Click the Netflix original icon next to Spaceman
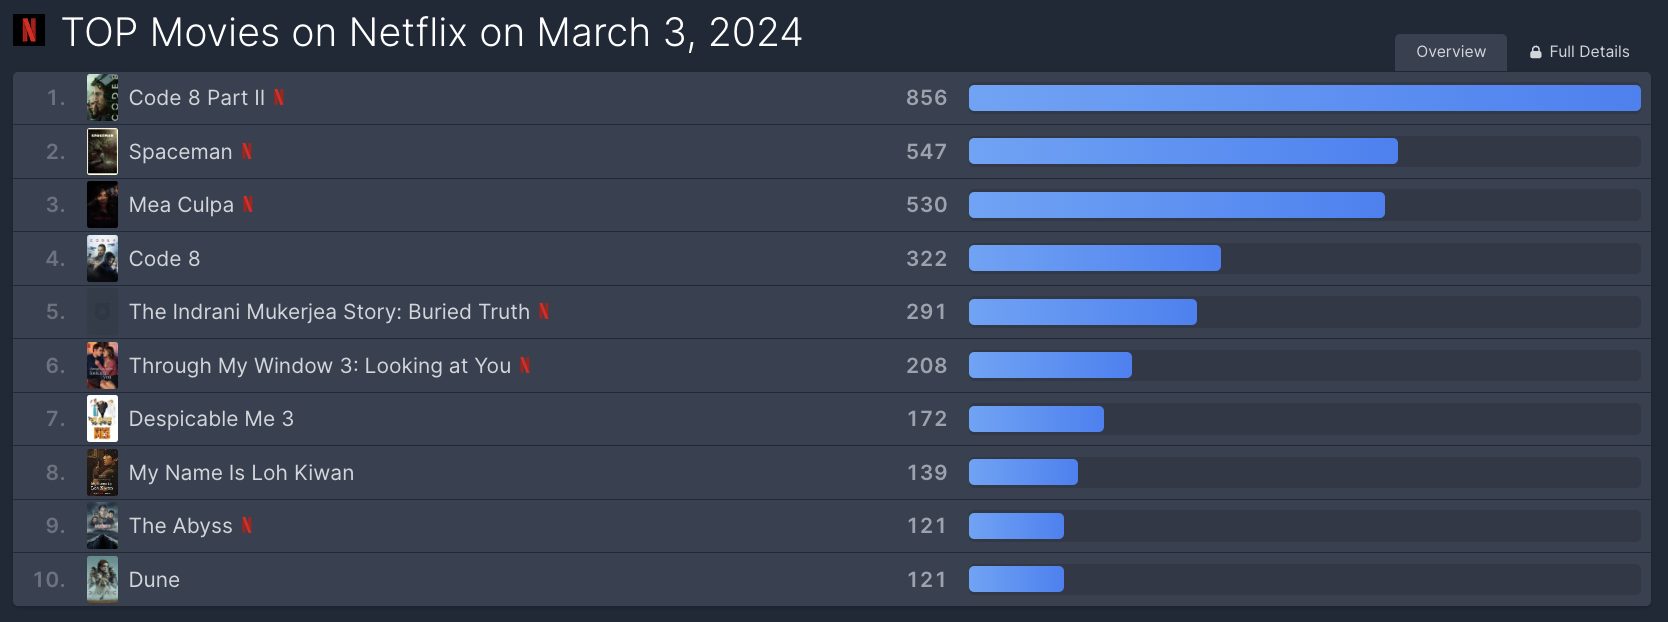This screenshot has width=1668, height=622. [247, 151]
